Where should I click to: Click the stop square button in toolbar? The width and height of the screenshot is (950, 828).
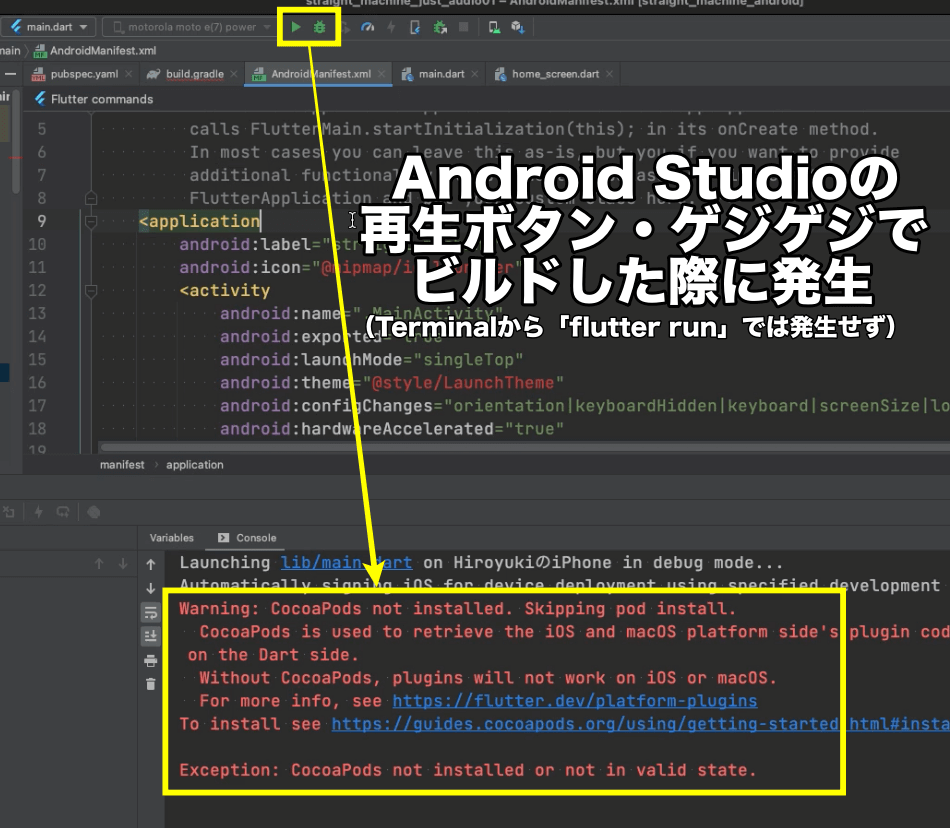[463, 27]
